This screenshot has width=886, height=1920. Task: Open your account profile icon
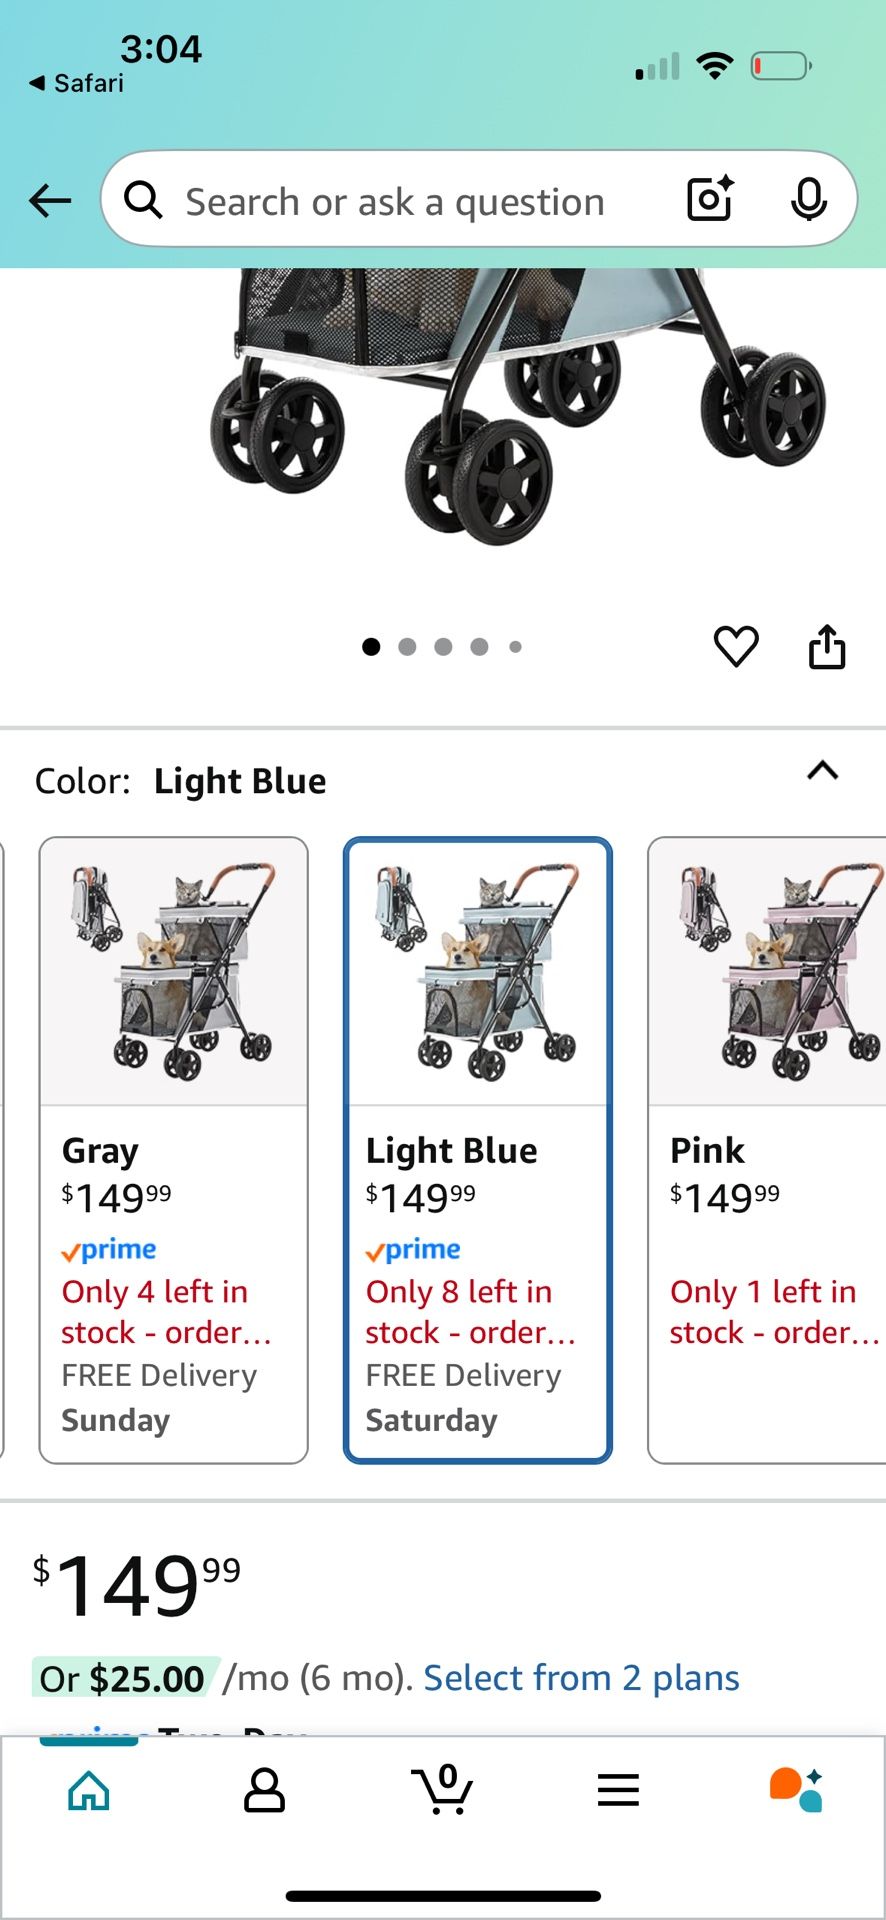click(263, 1791)
